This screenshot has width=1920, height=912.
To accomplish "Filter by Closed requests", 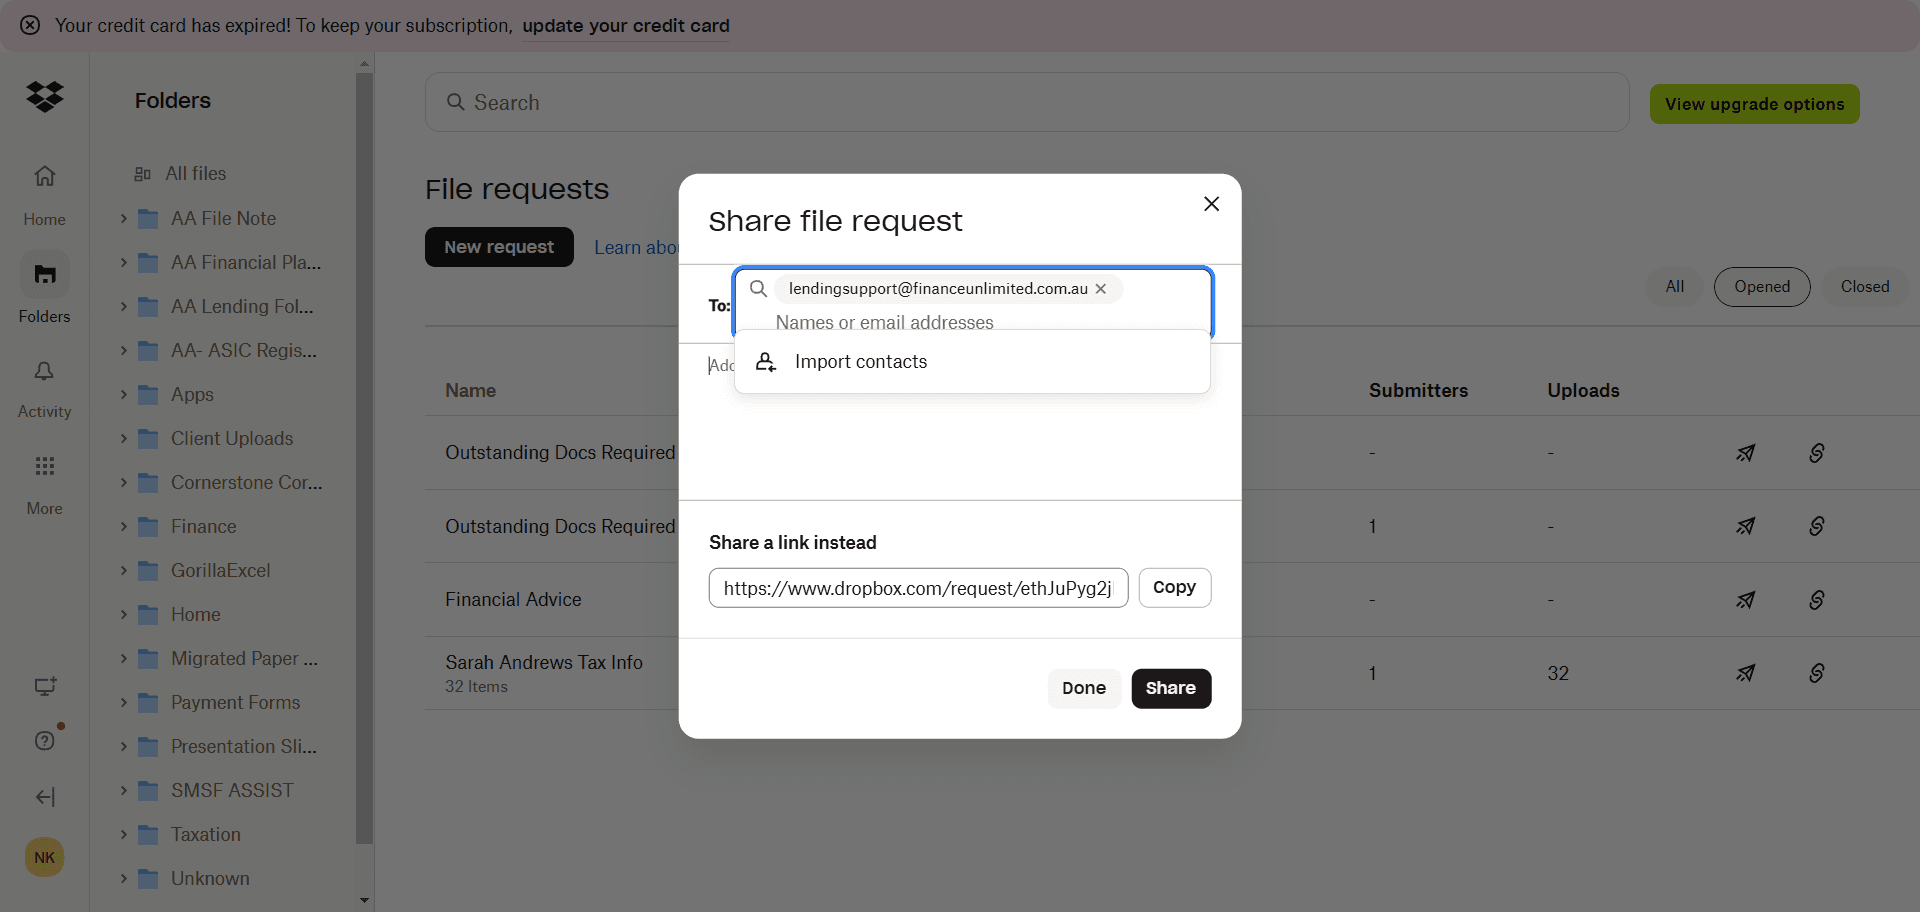I will pos(1865,287).
